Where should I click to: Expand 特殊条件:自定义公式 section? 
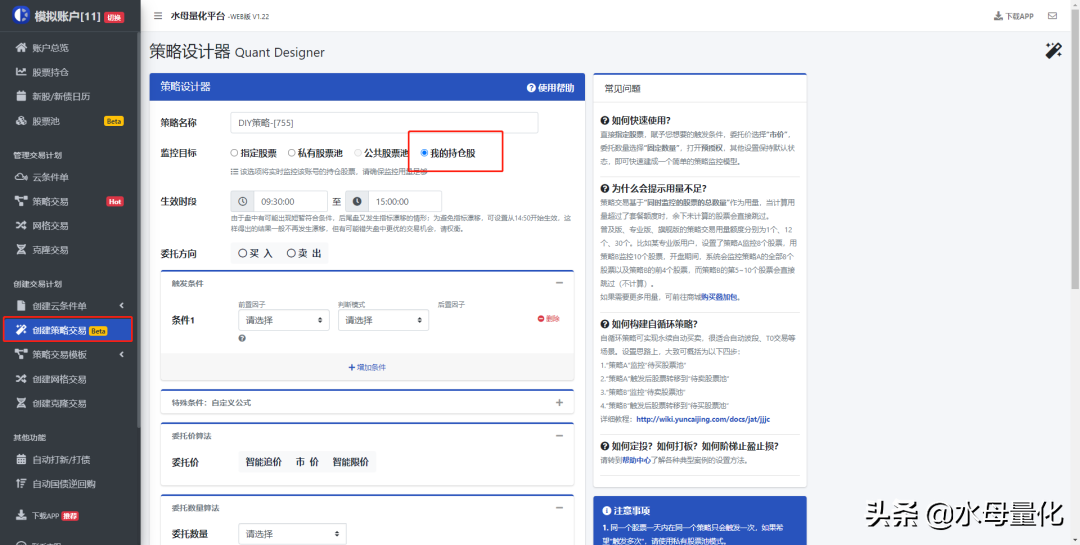coord(559,402)
